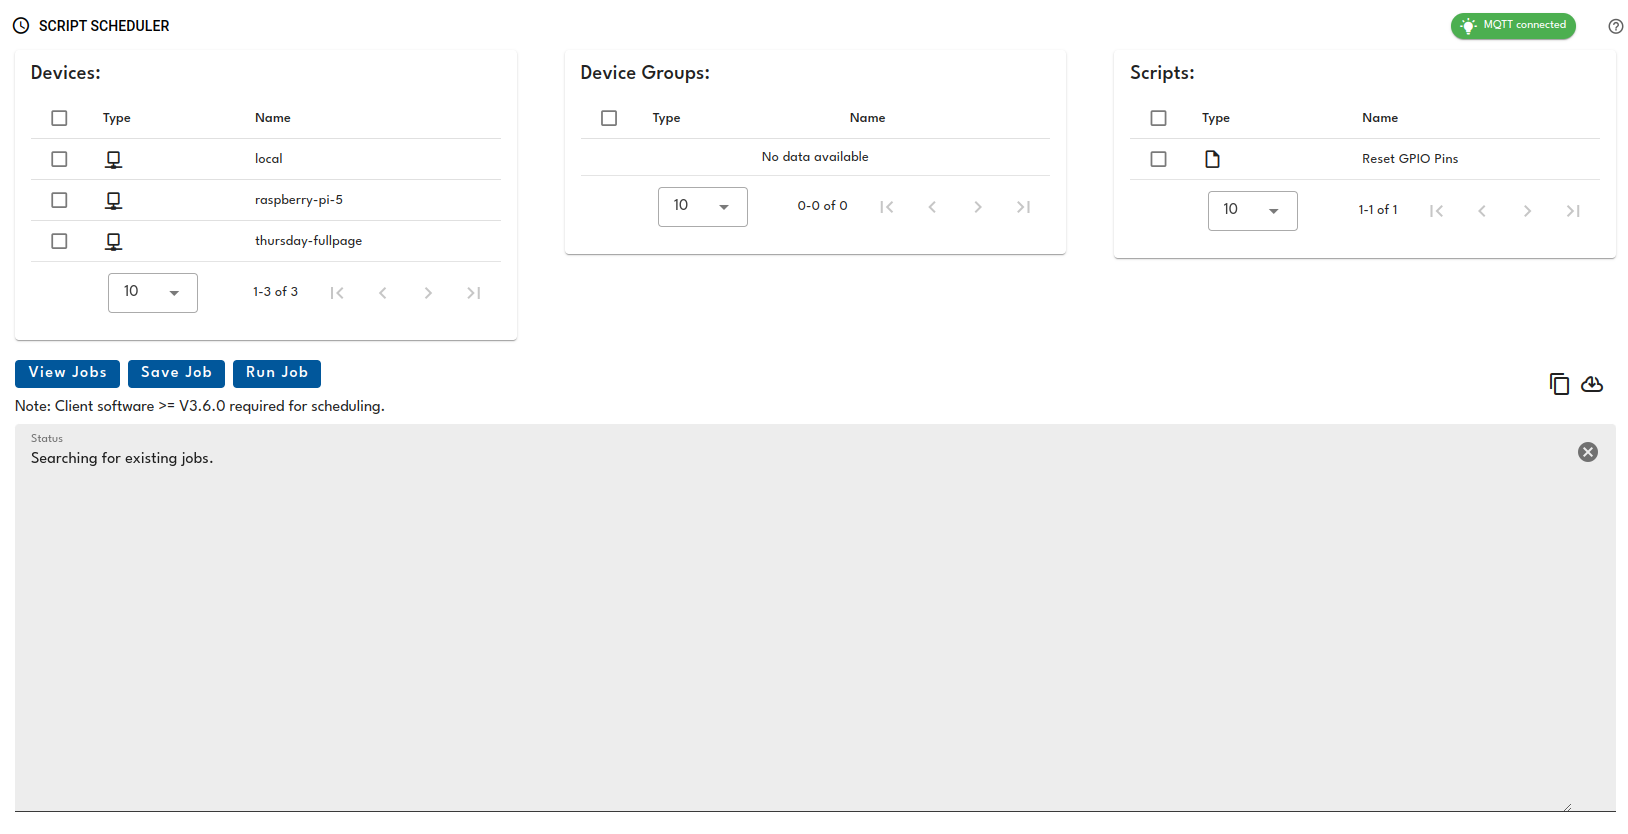Open Device Groups rows-per-page dropdown
Image resolution: width=1628 pixels, height=834 pixels.
coord(702,207)
